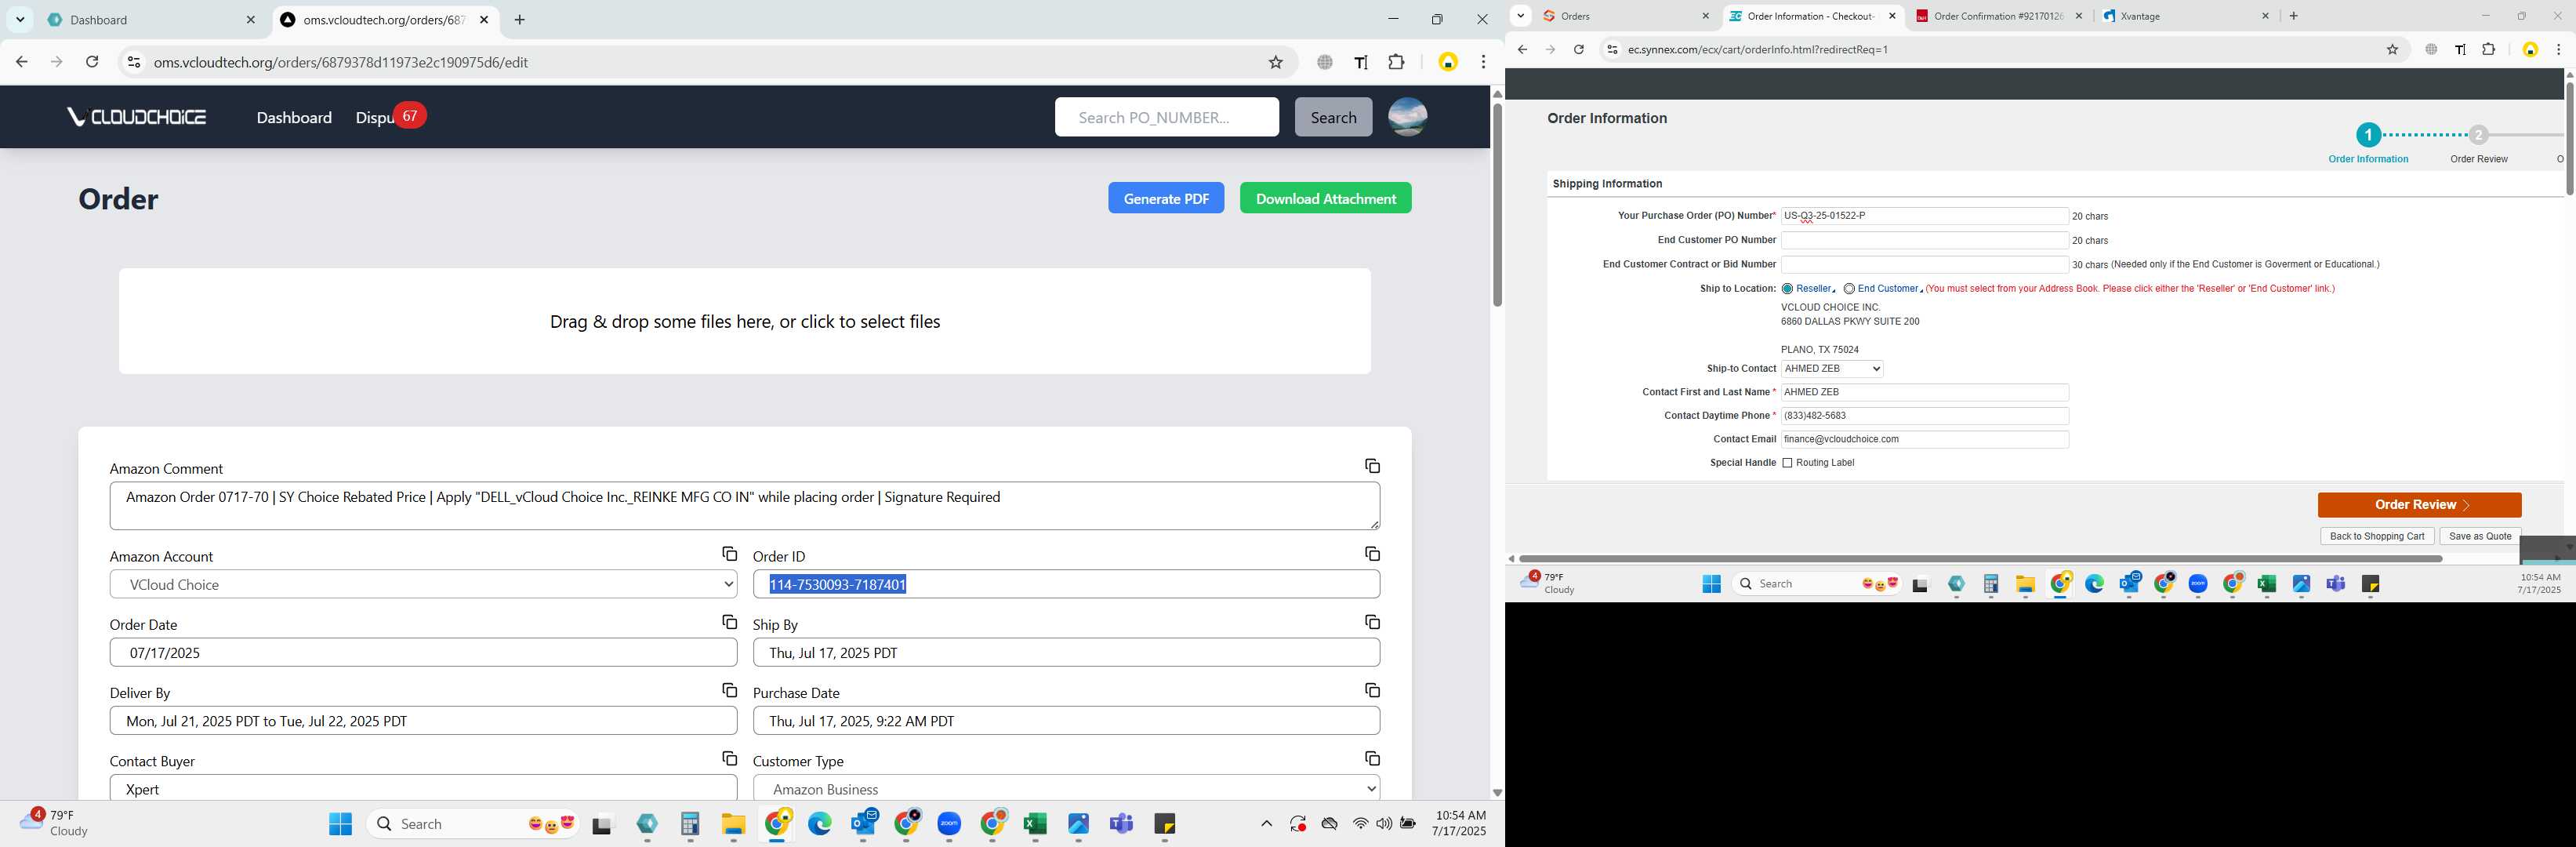Open Outlook from the larger Windows taskbar
Screen dimensions: 2576x847
point(863,824)
